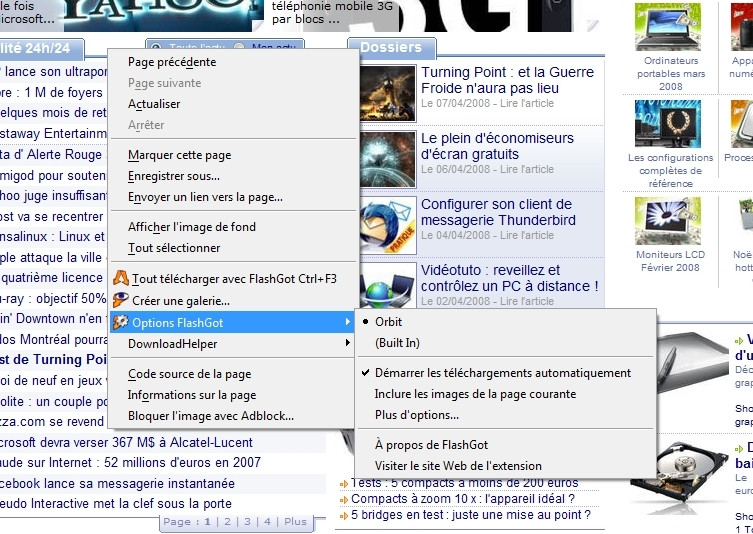Expand the DownloadHelper submenu arrow
753x534 pixels.
point(347,344)
